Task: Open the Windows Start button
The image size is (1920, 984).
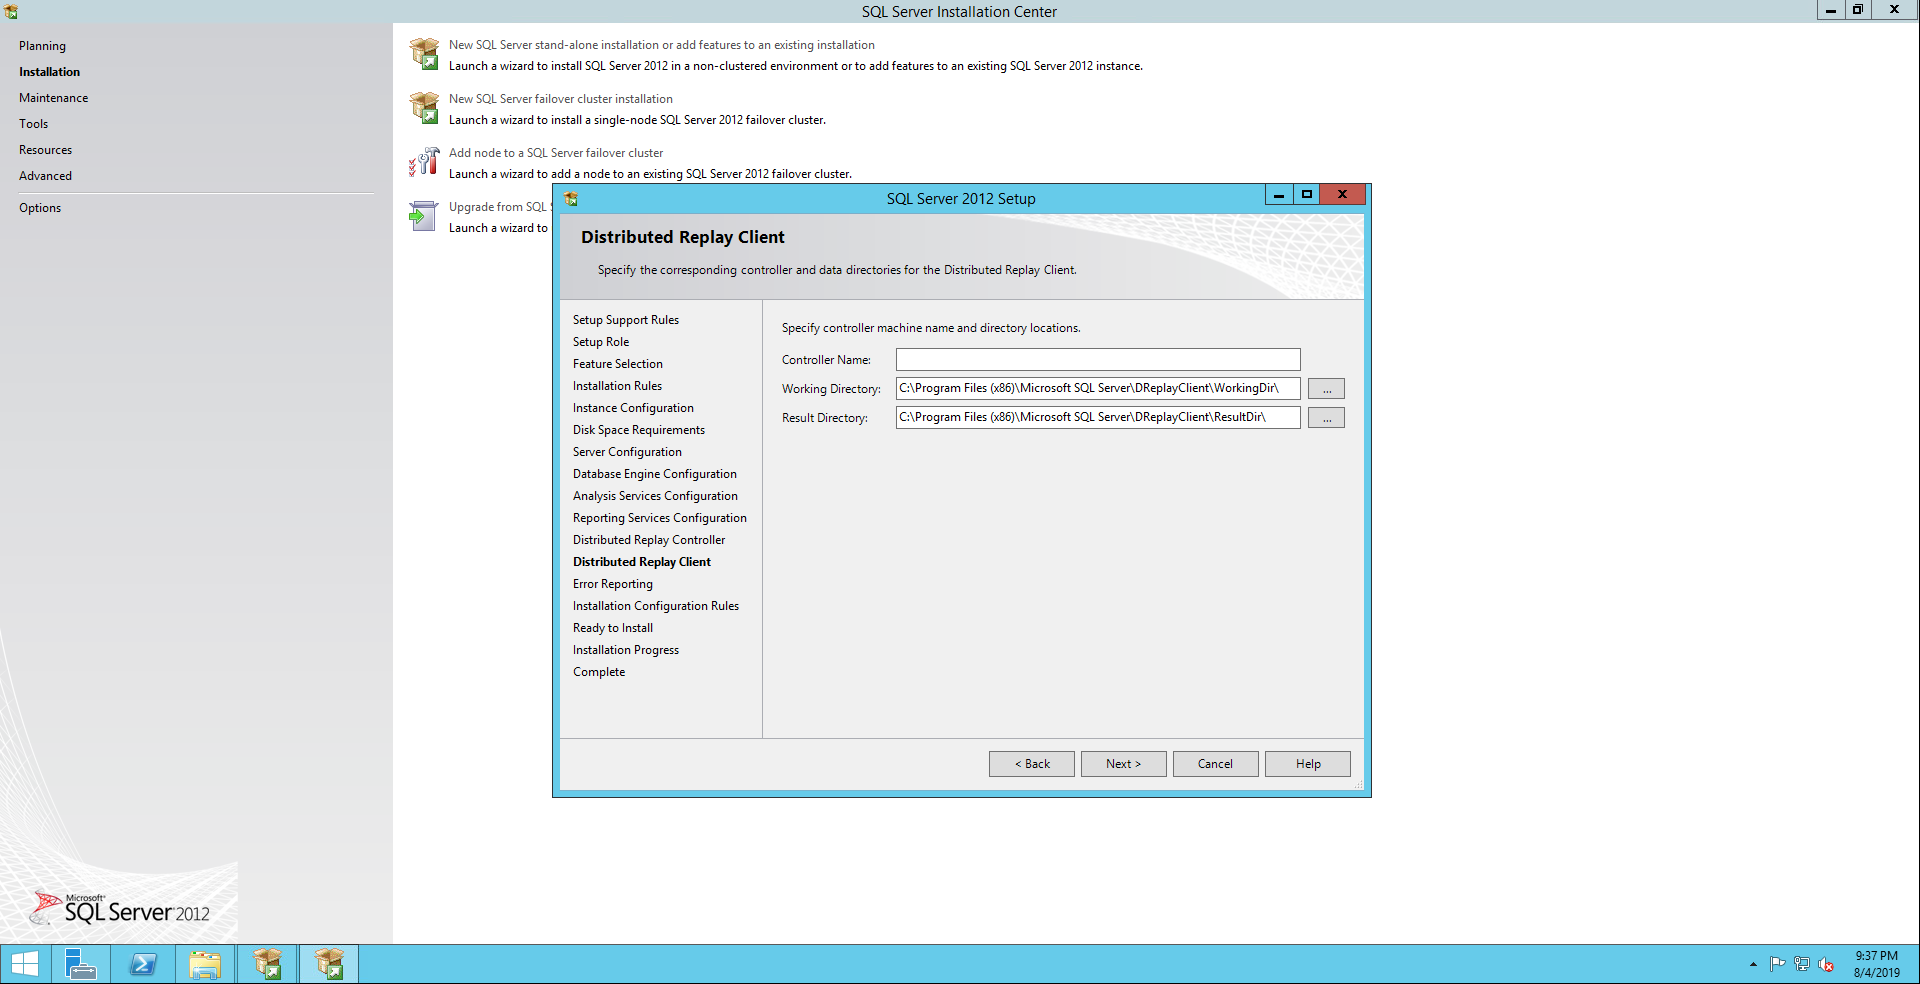Action: [25, 964]
